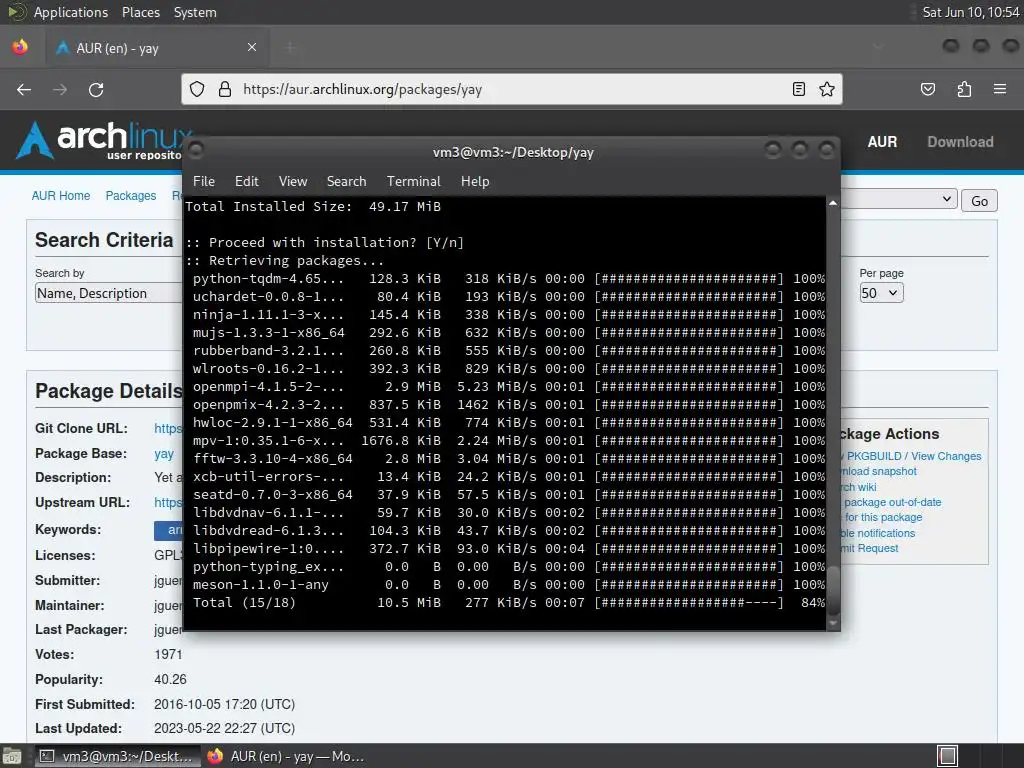1024x768 pixels.
Task: Click the terminal scroll down arrow
Action: [x=833, y=624]
